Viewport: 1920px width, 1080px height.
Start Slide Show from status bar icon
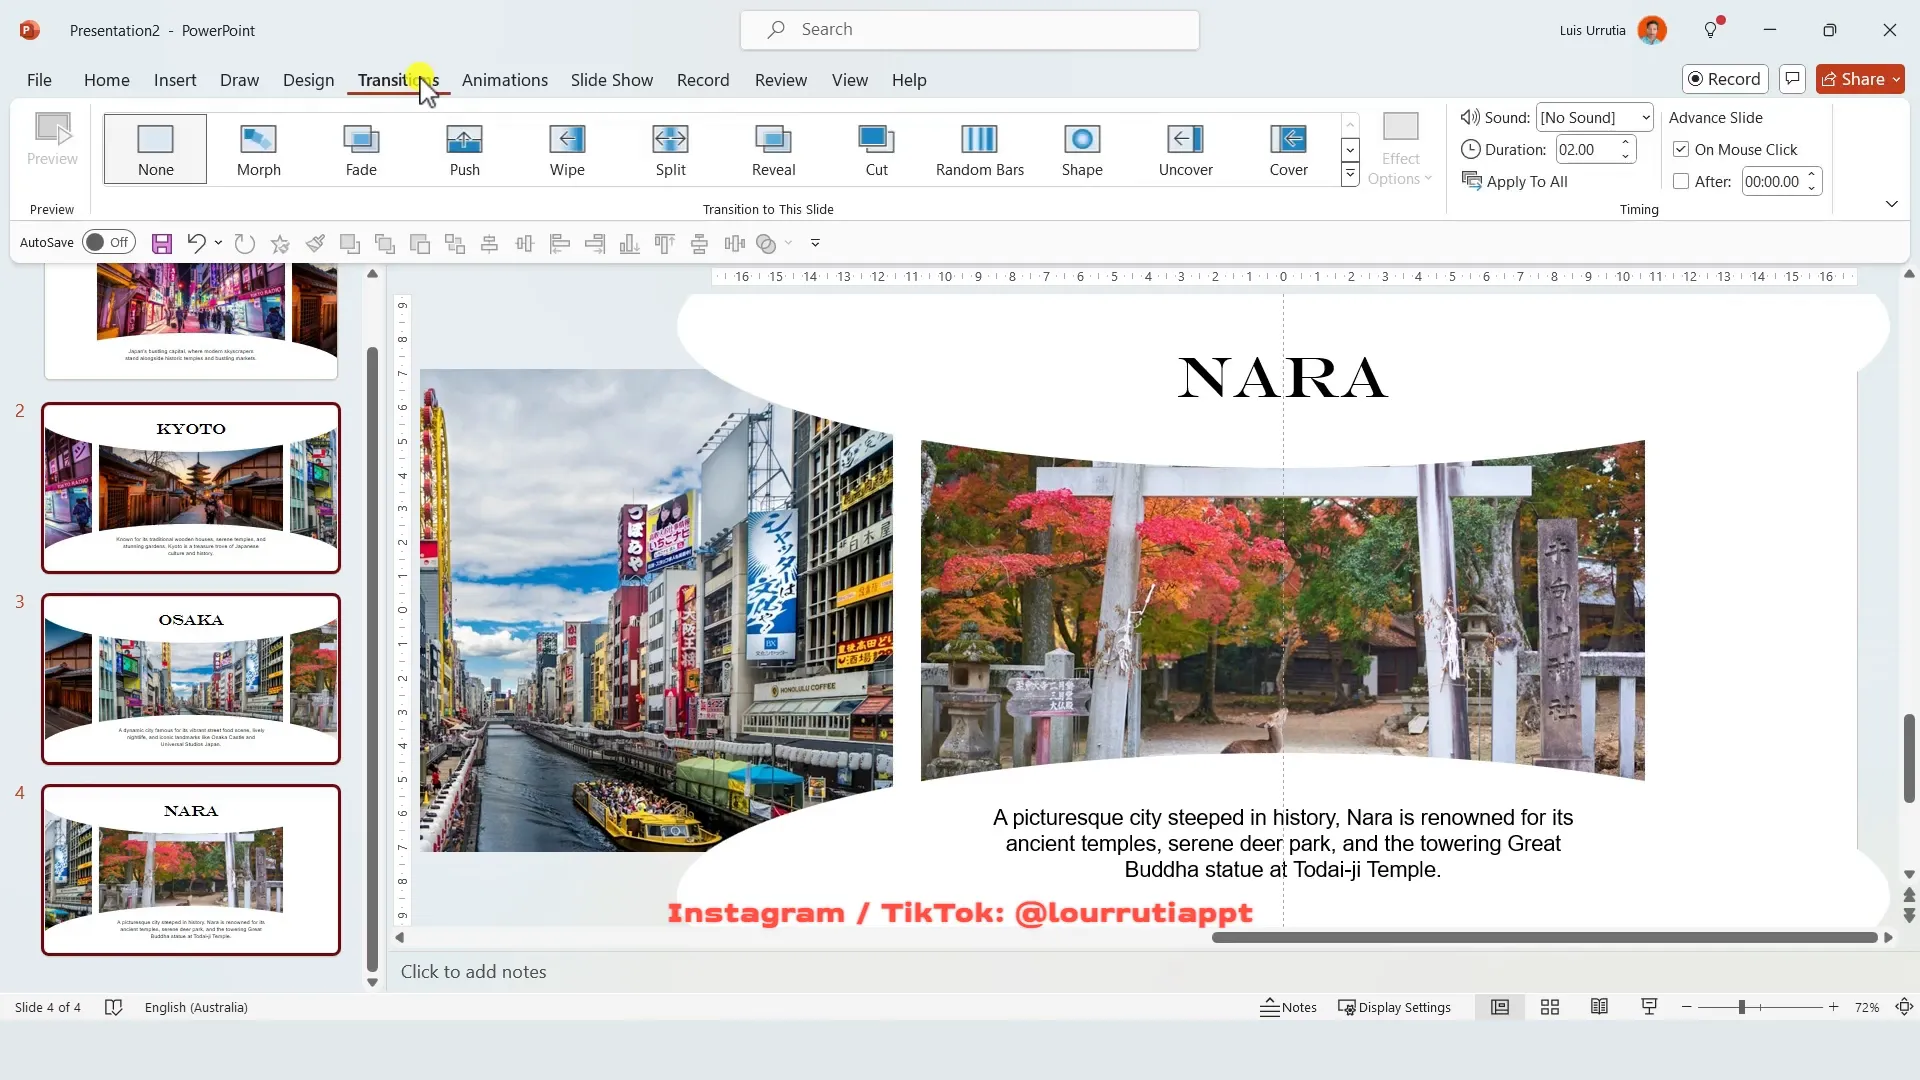pyautogui.click(x=1649, y=1007)
